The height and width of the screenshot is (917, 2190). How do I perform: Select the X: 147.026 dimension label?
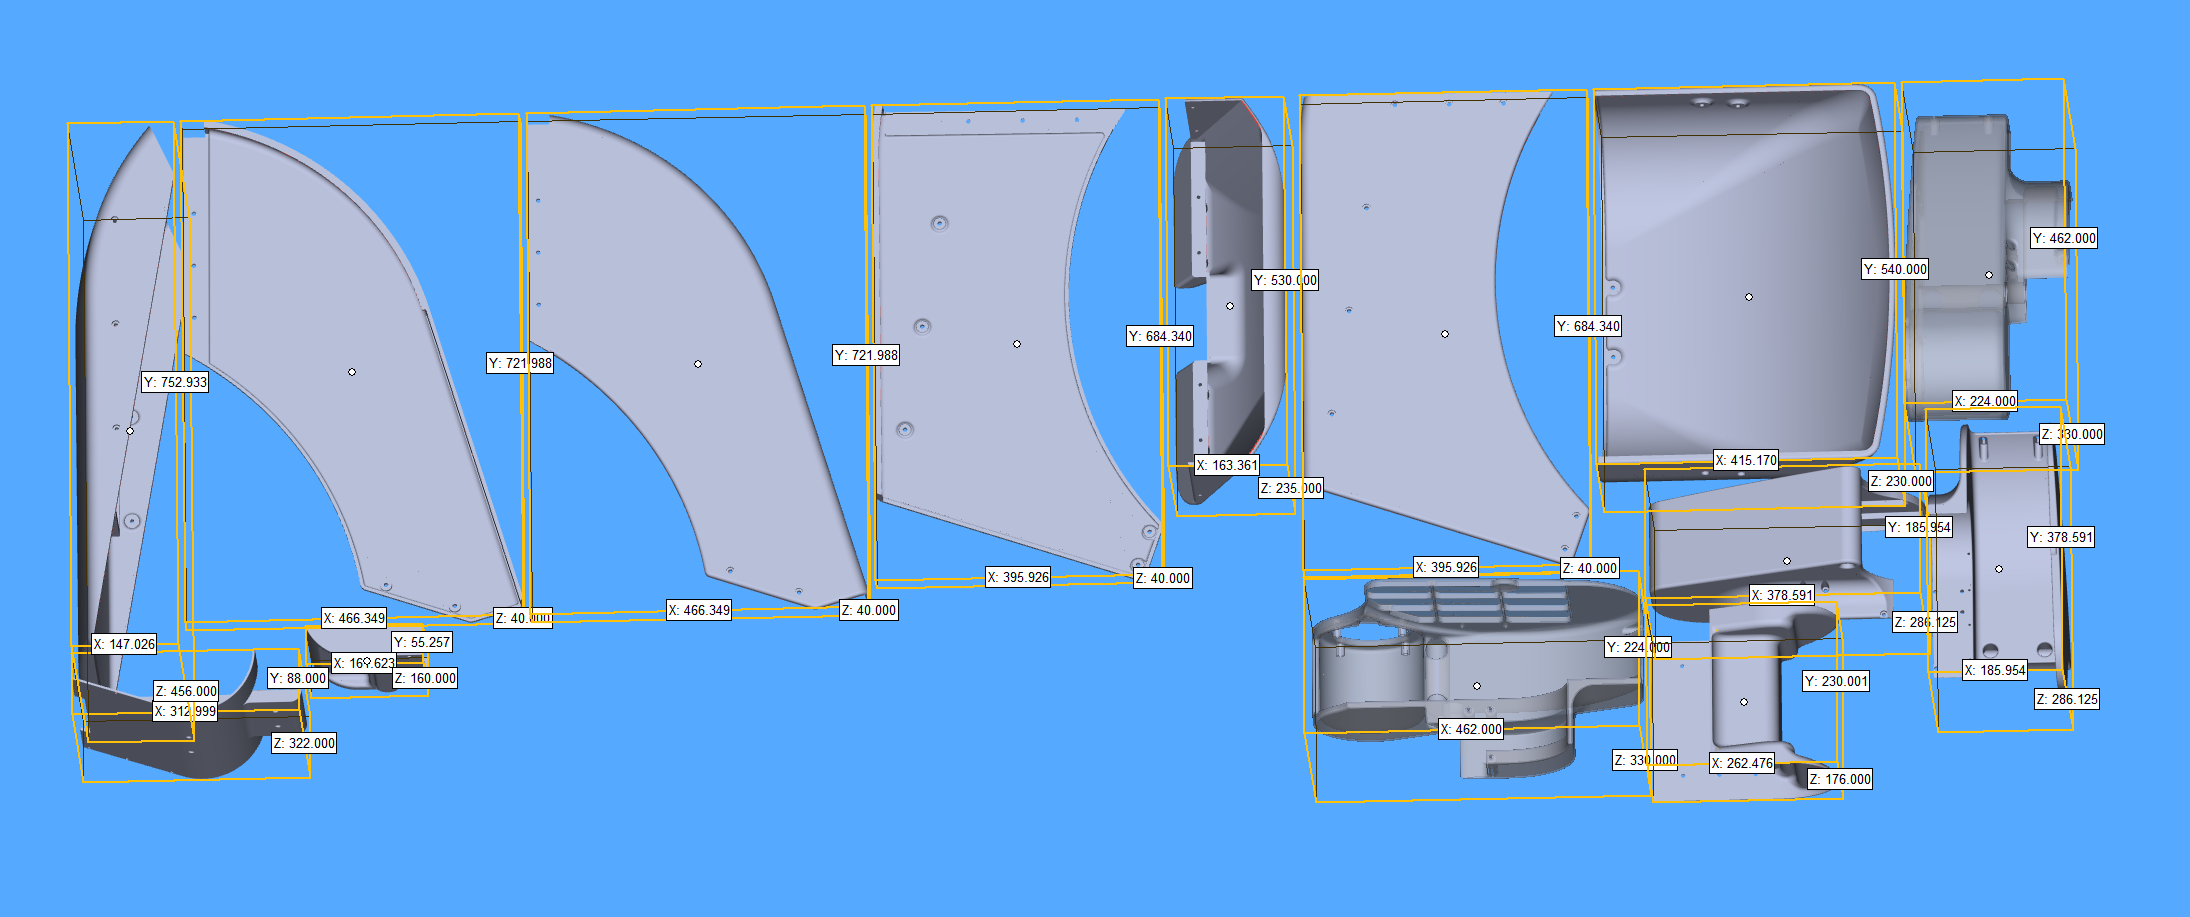124,644
